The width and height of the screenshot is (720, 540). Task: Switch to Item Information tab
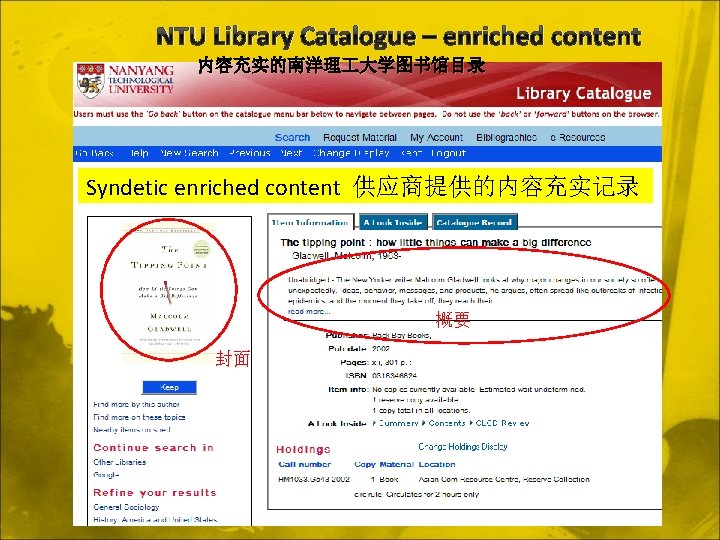tap(310, 222)
